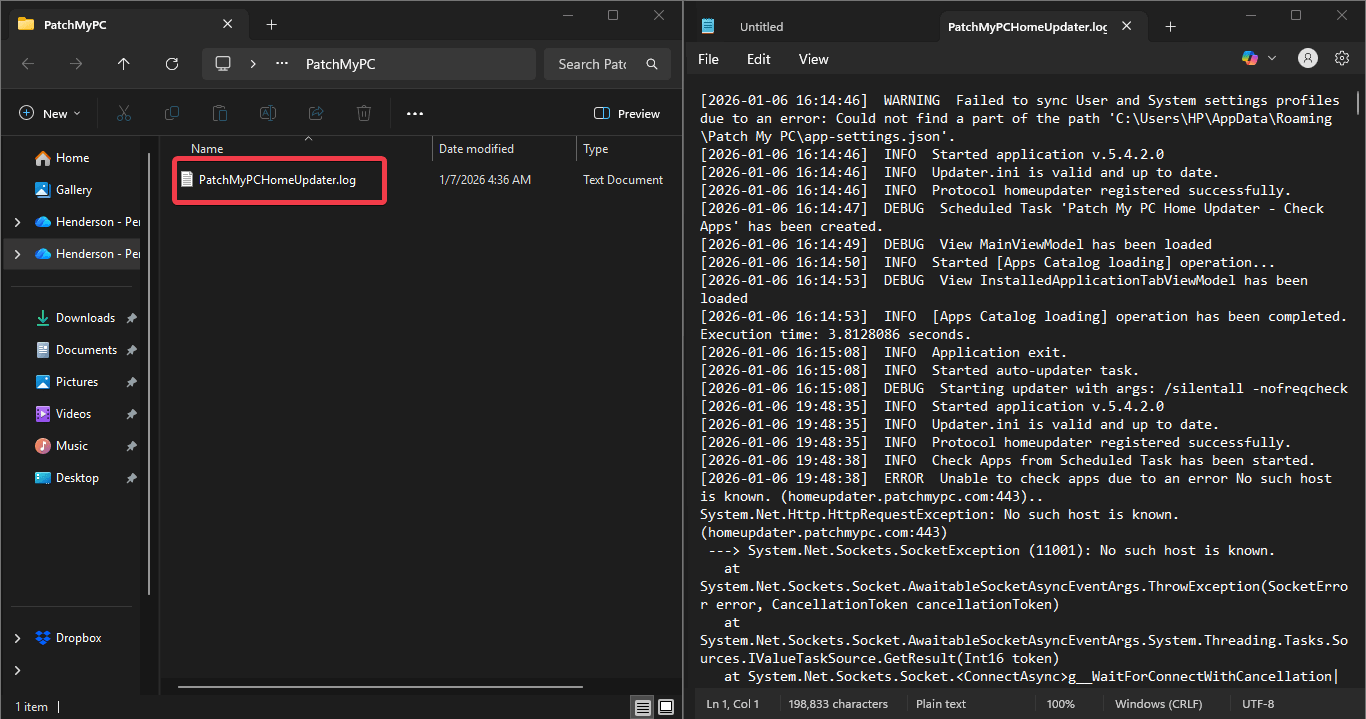Open the Downloads folder in sidebar
Screen dimensions: 1366x719
click(85, 318)
